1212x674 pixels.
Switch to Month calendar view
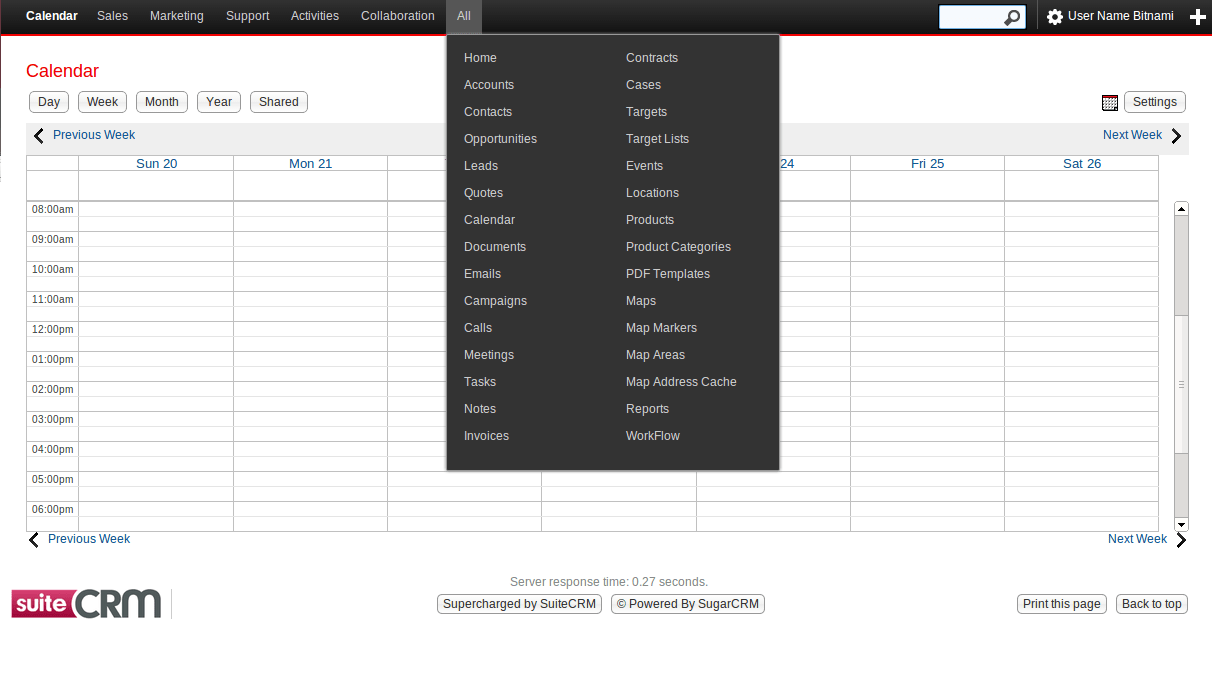tap(161, 101)
